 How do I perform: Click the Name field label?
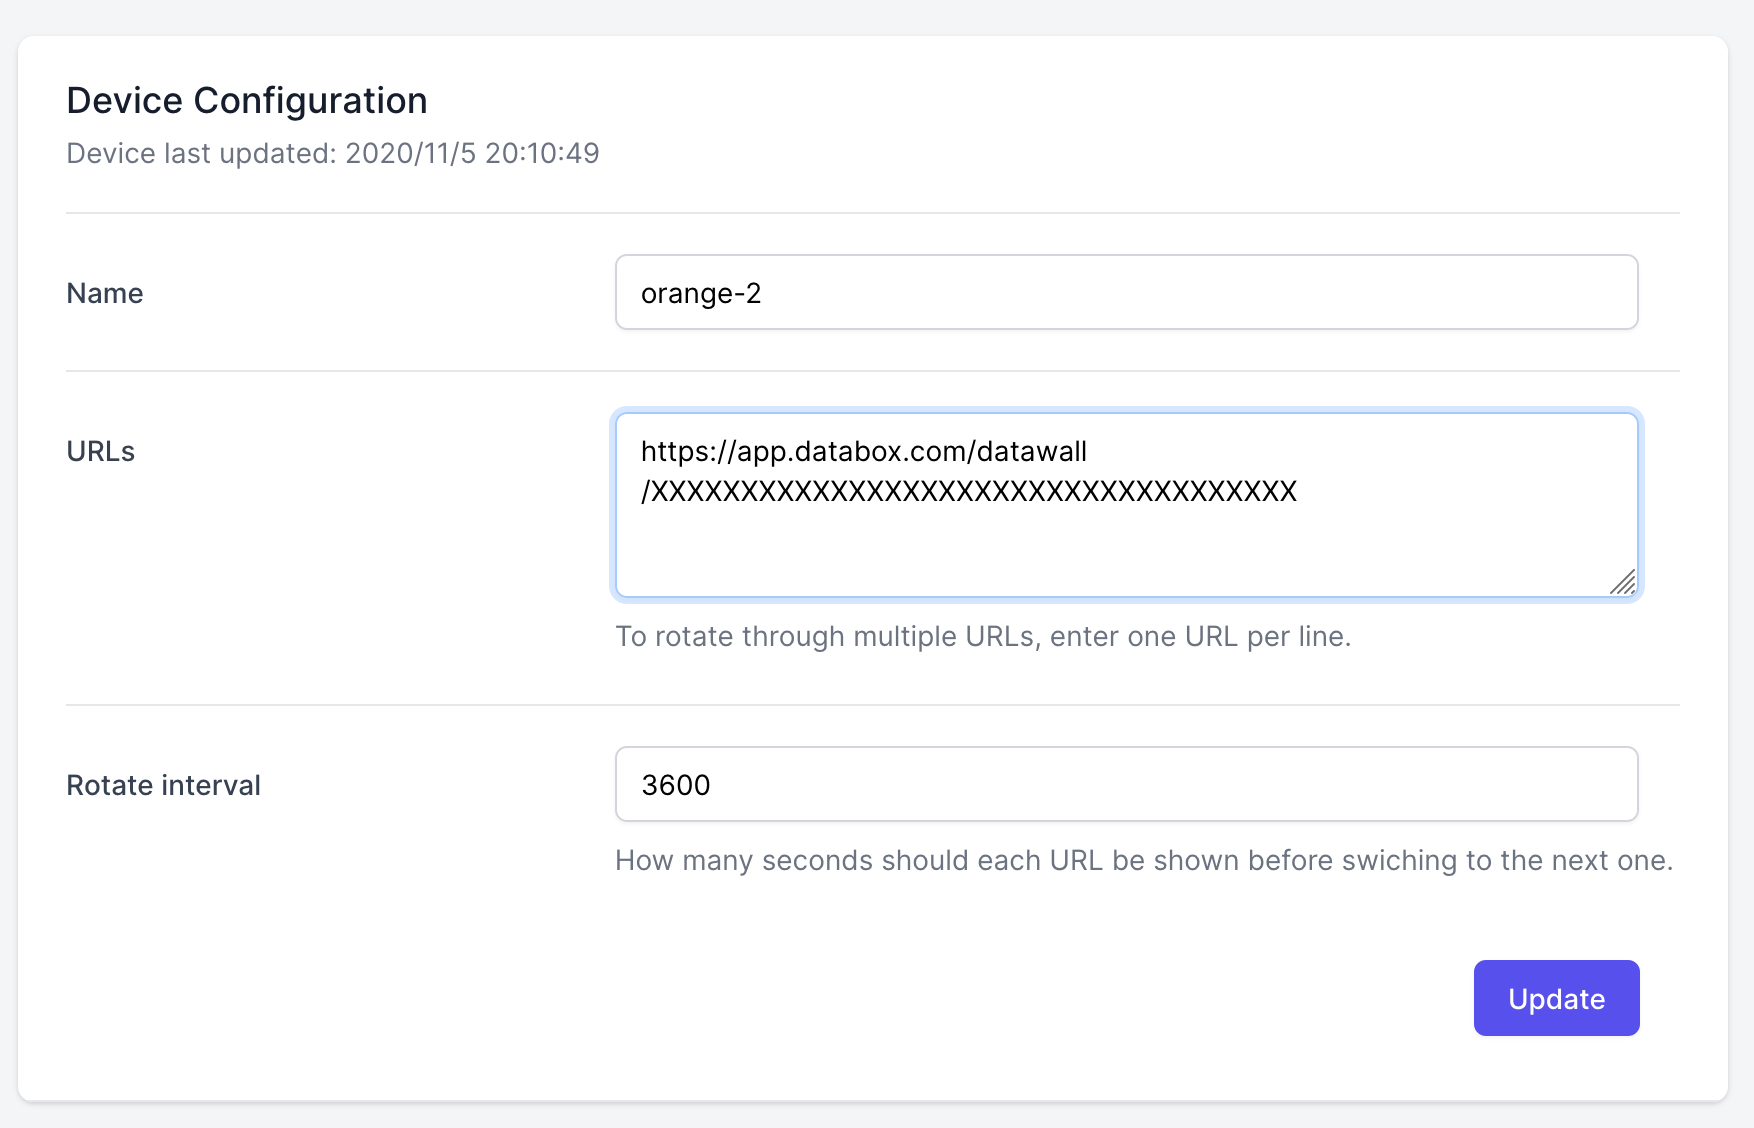point(105,293)
